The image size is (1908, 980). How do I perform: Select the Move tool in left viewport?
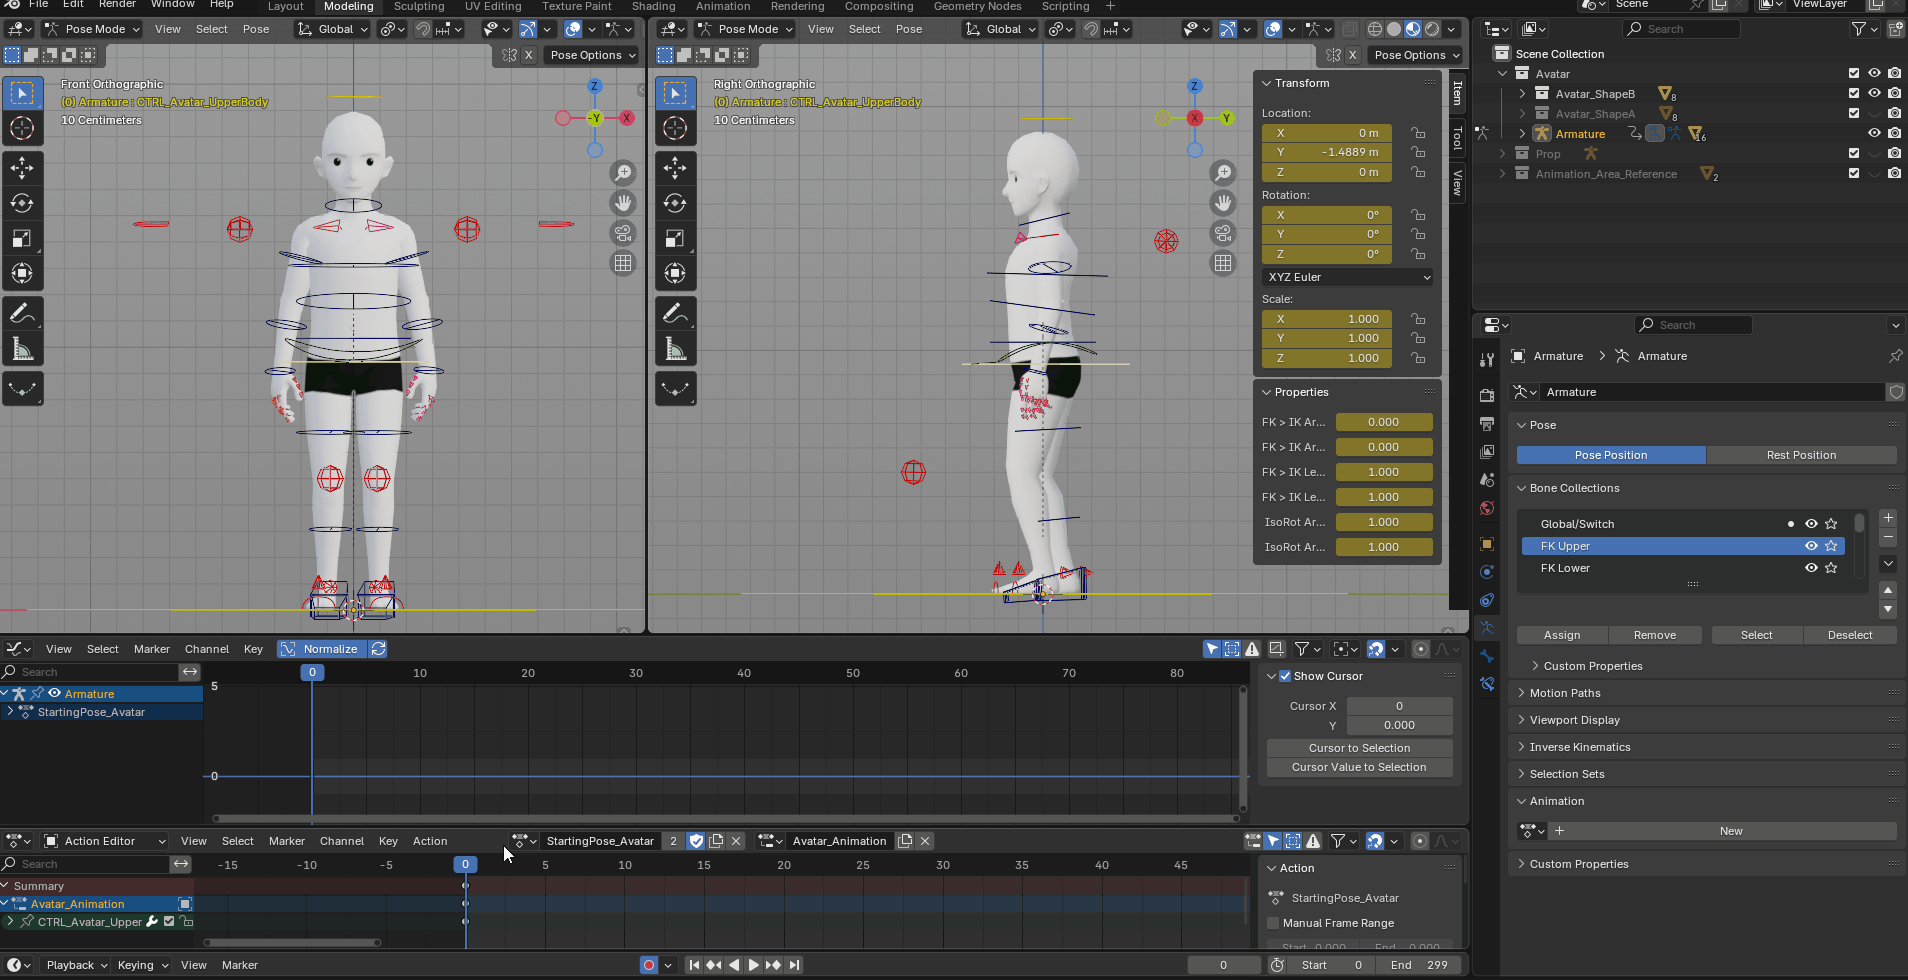click(22, 168)
